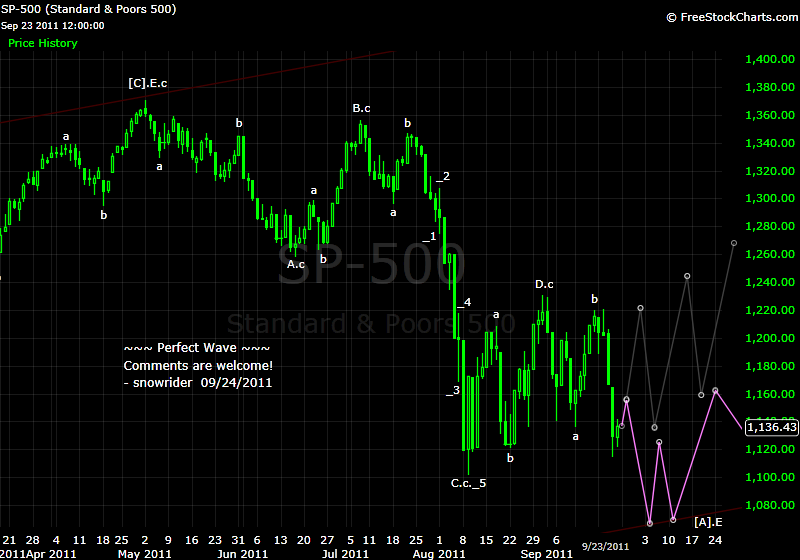Click the [C].E.c wave label
The height and width of the screenshot is (560, 800).
tap(147, 83)
